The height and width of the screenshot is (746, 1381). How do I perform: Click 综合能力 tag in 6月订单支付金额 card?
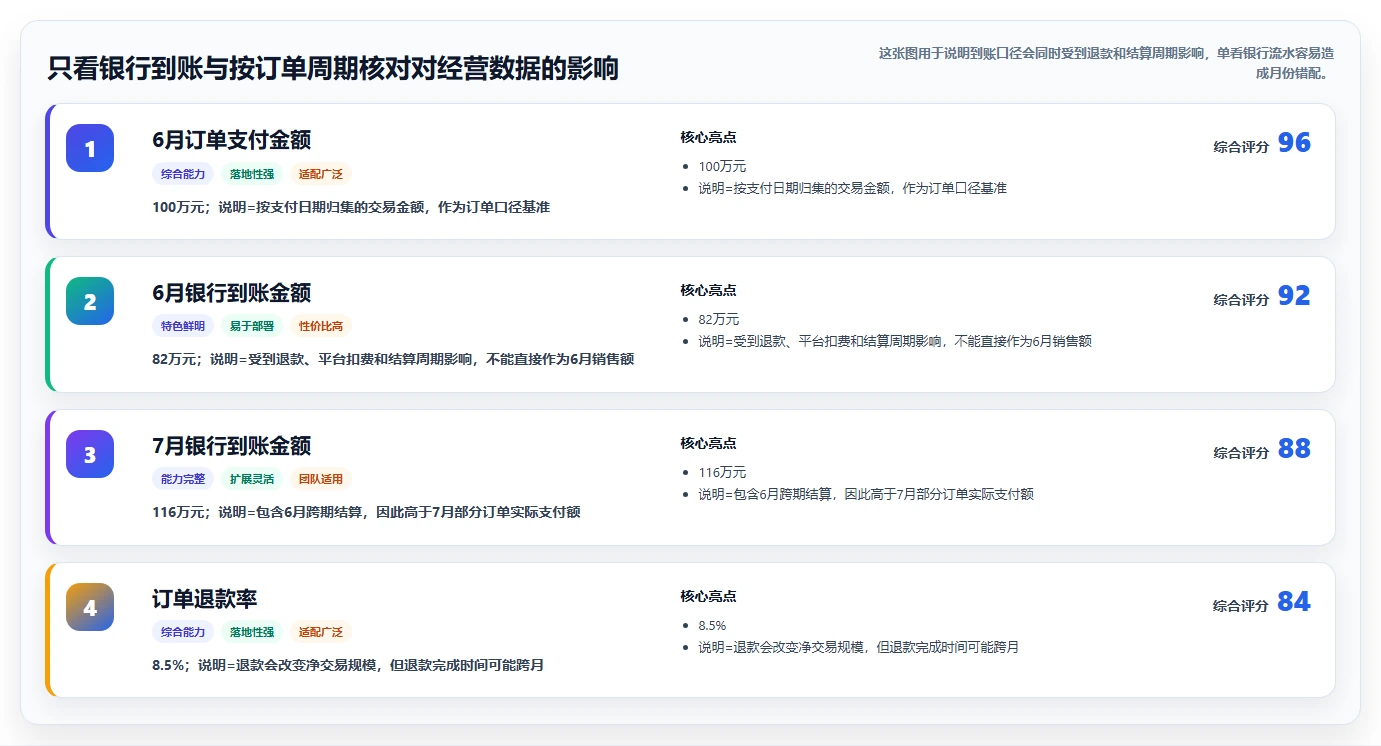(183, 173)
